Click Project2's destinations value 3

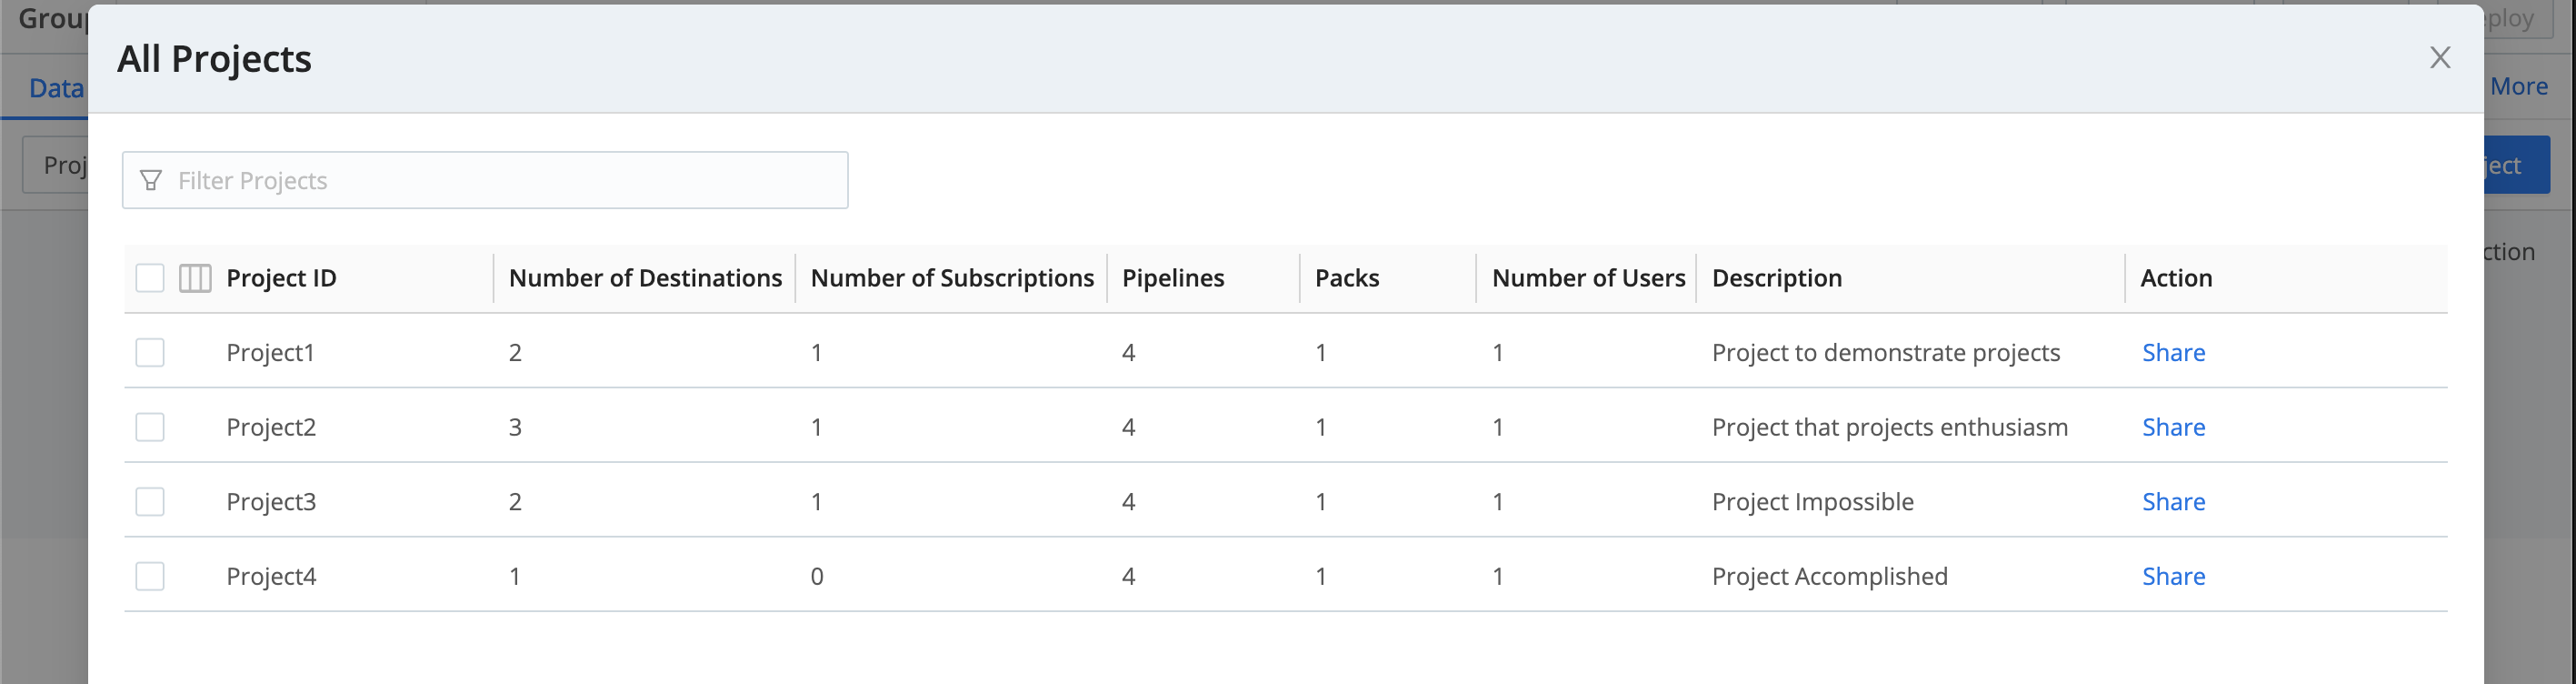[515, 427]
